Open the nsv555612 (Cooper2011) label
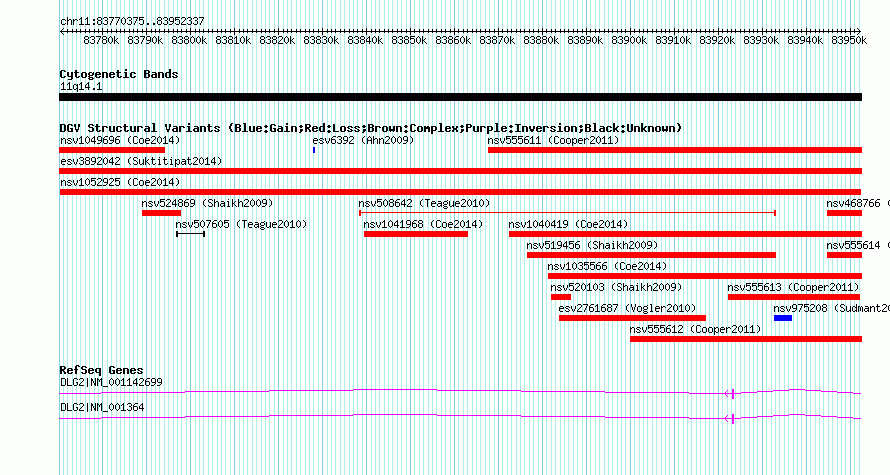This screenshot has height=475, width=890. click(x=695, y=329)
